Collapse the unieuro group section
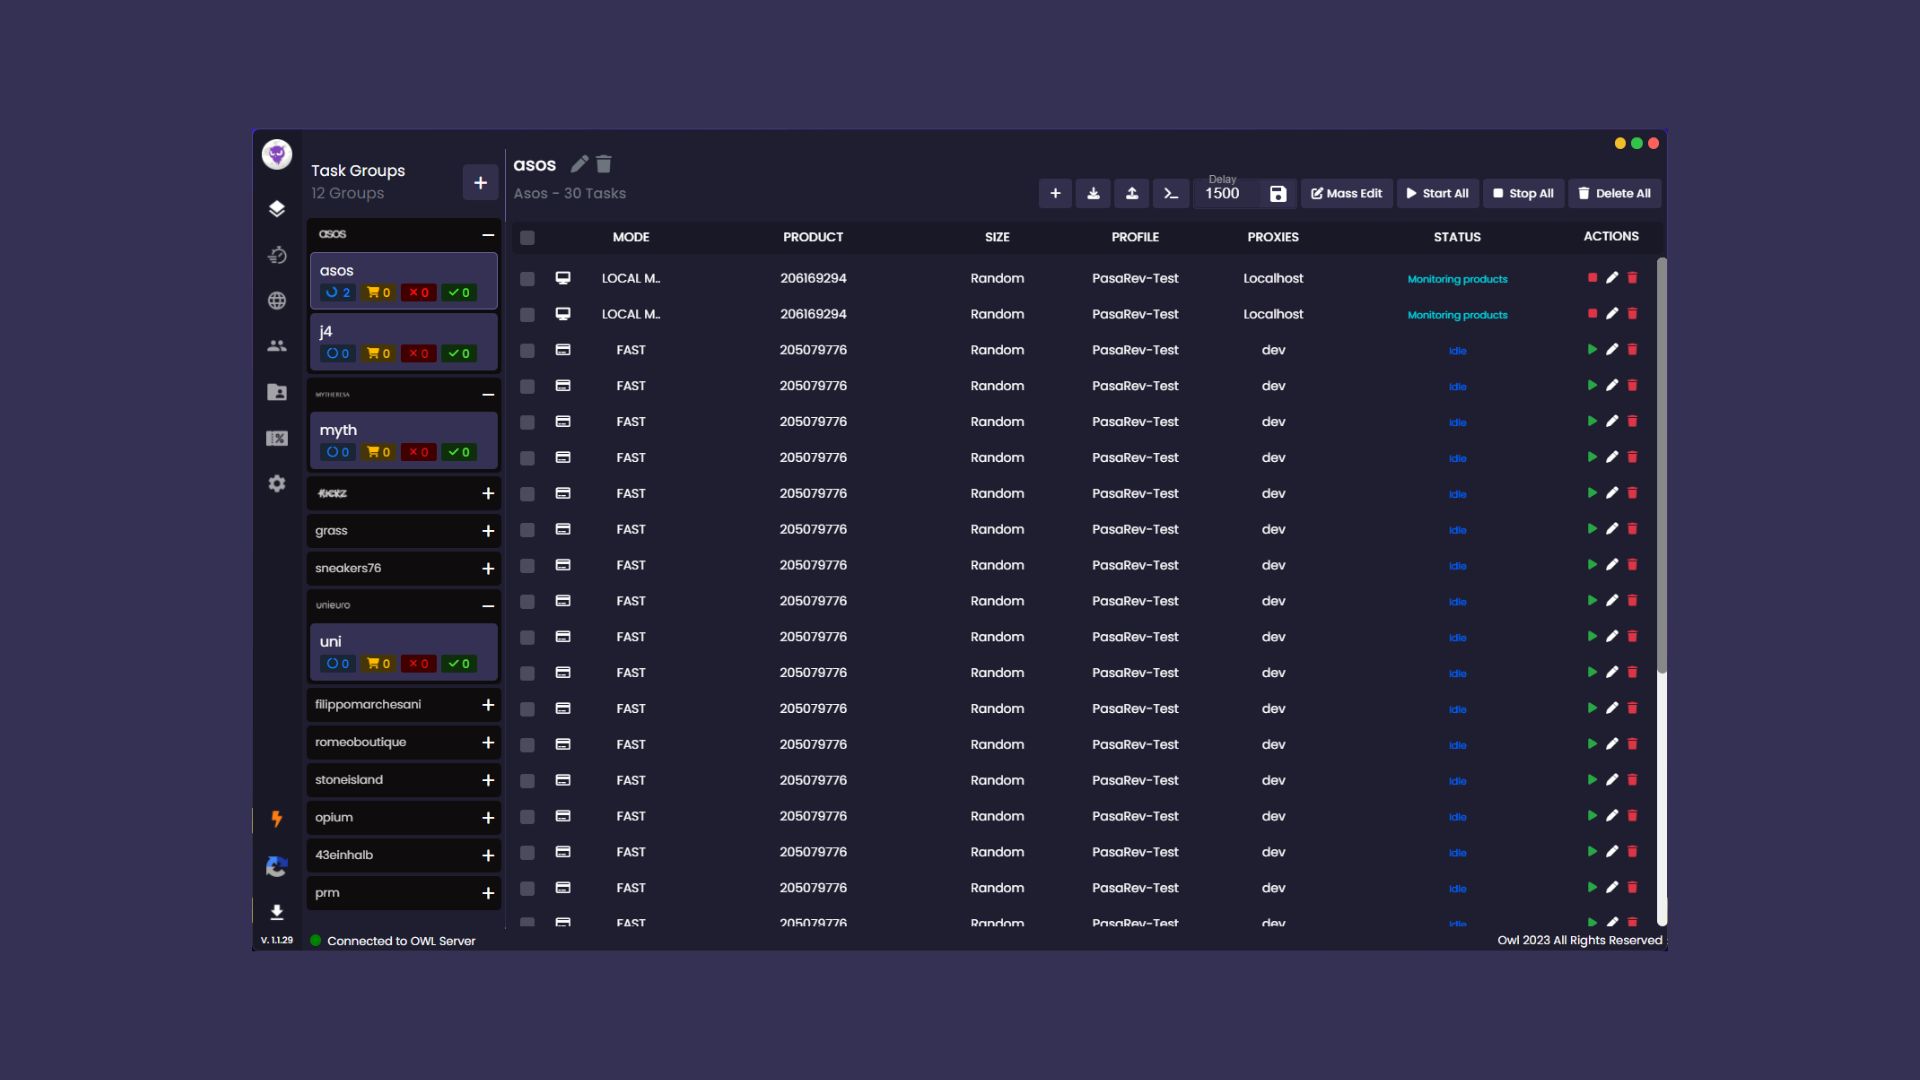 click(488, 606)
